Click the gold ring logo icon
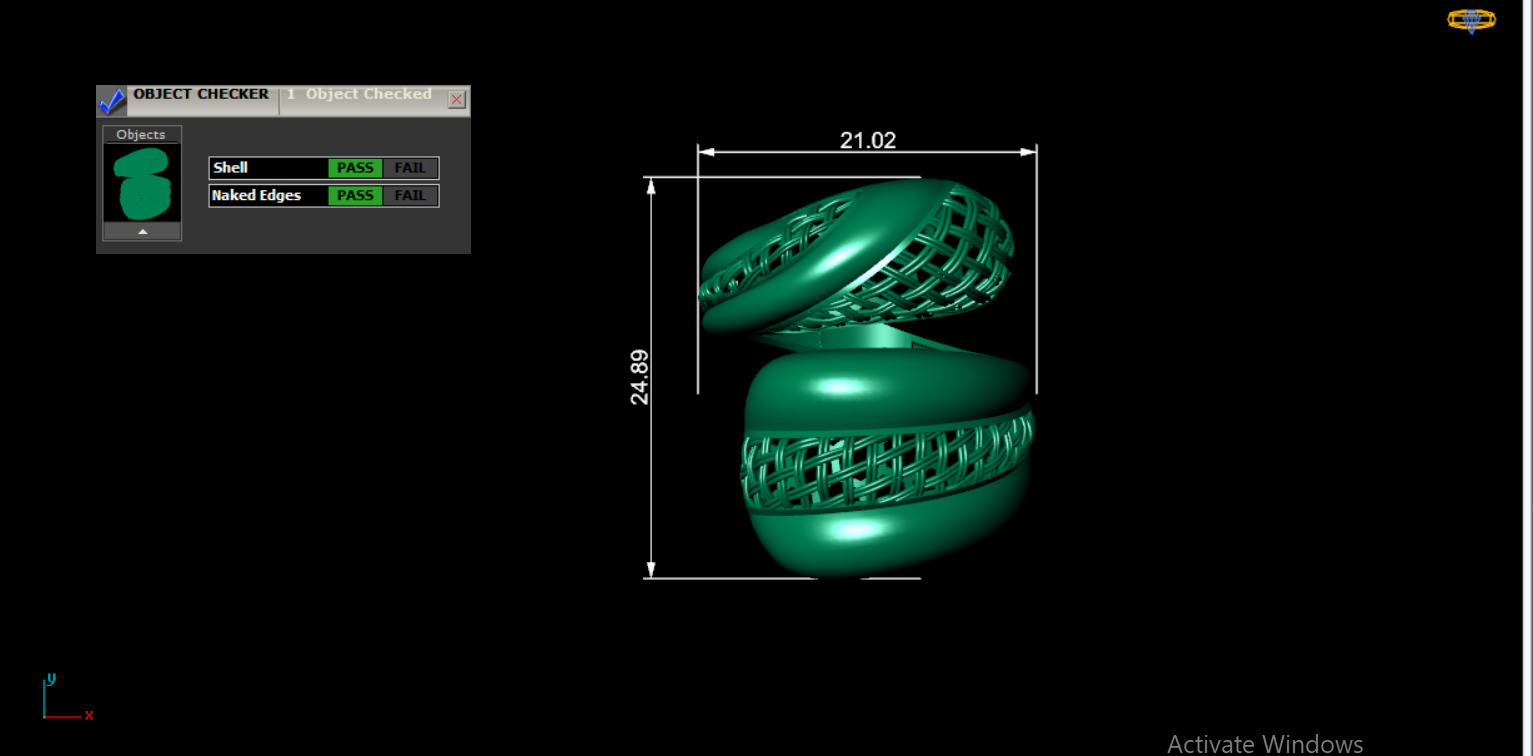Screen dimensions: 1533x756 (x=1471, y=20)
